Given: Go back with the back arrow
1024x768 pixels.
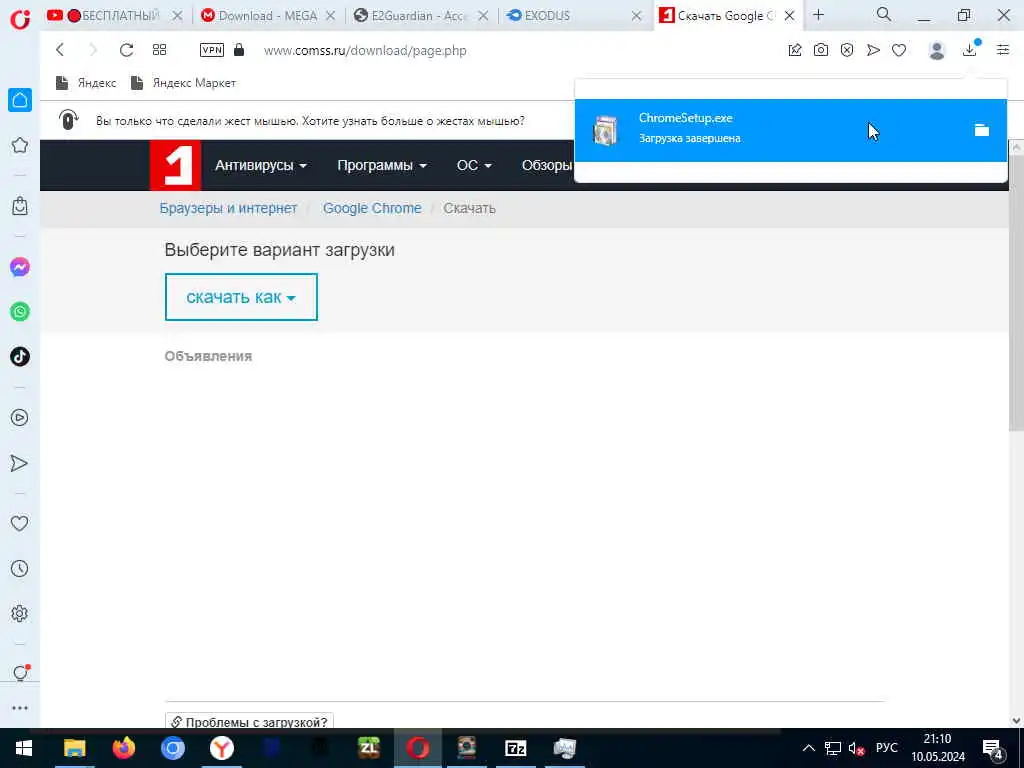Looking at the screenshot, I should (x=60, y=50).
